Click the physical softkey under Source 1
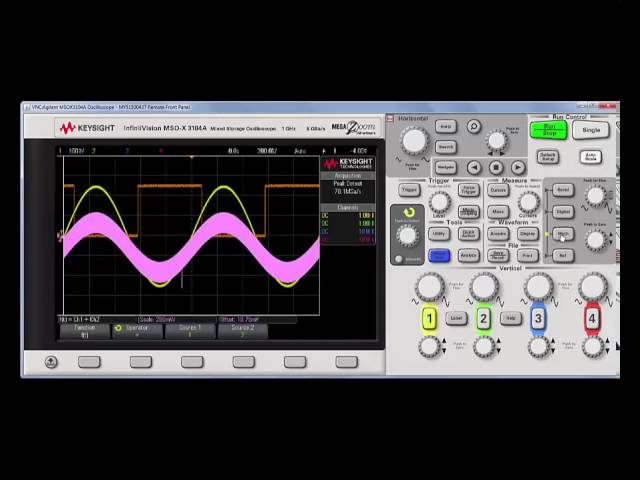Screen dimensions: 640x480 (192, 362)
